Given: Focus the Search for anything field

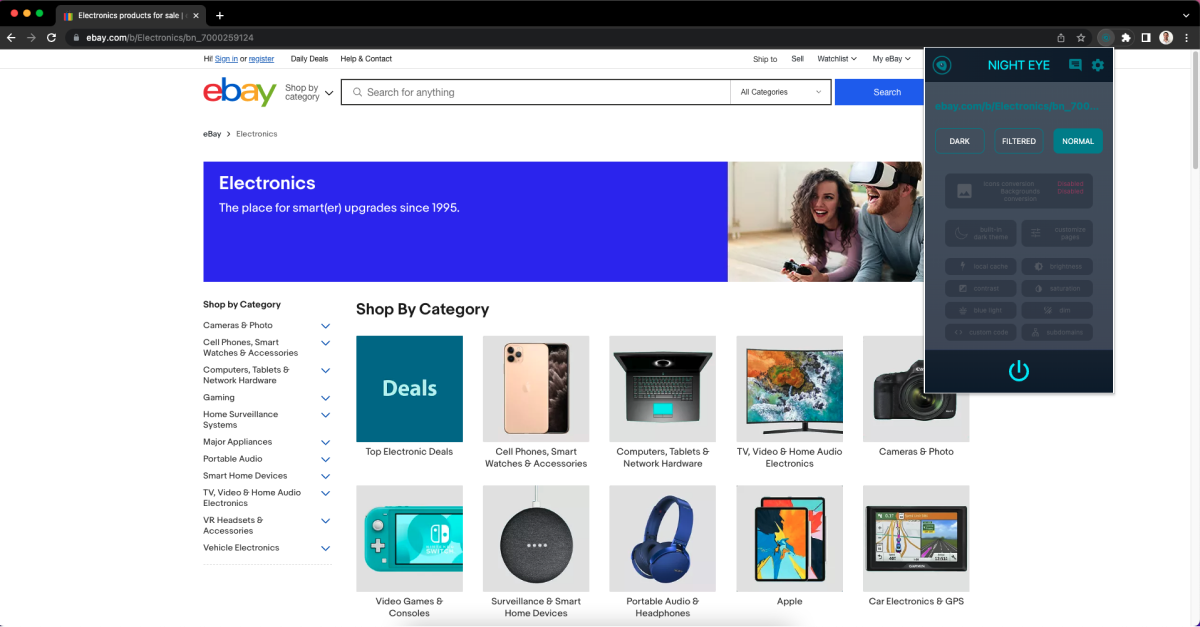Looking at the screenshot, I should click(x=536, y=92).
